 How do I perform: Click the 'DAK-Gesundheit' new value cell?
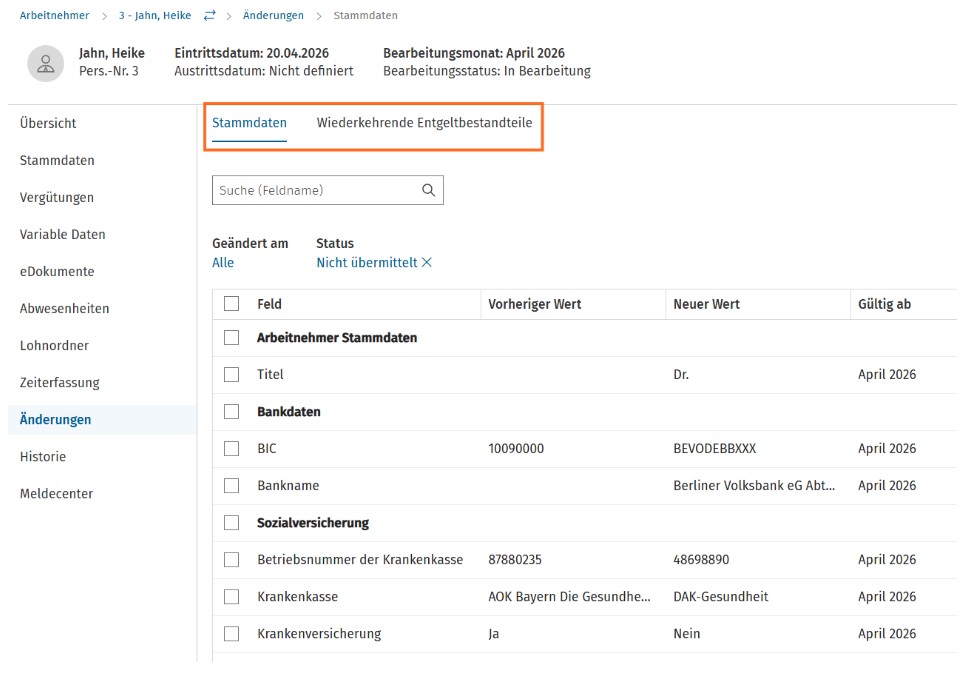pos(721,596)
